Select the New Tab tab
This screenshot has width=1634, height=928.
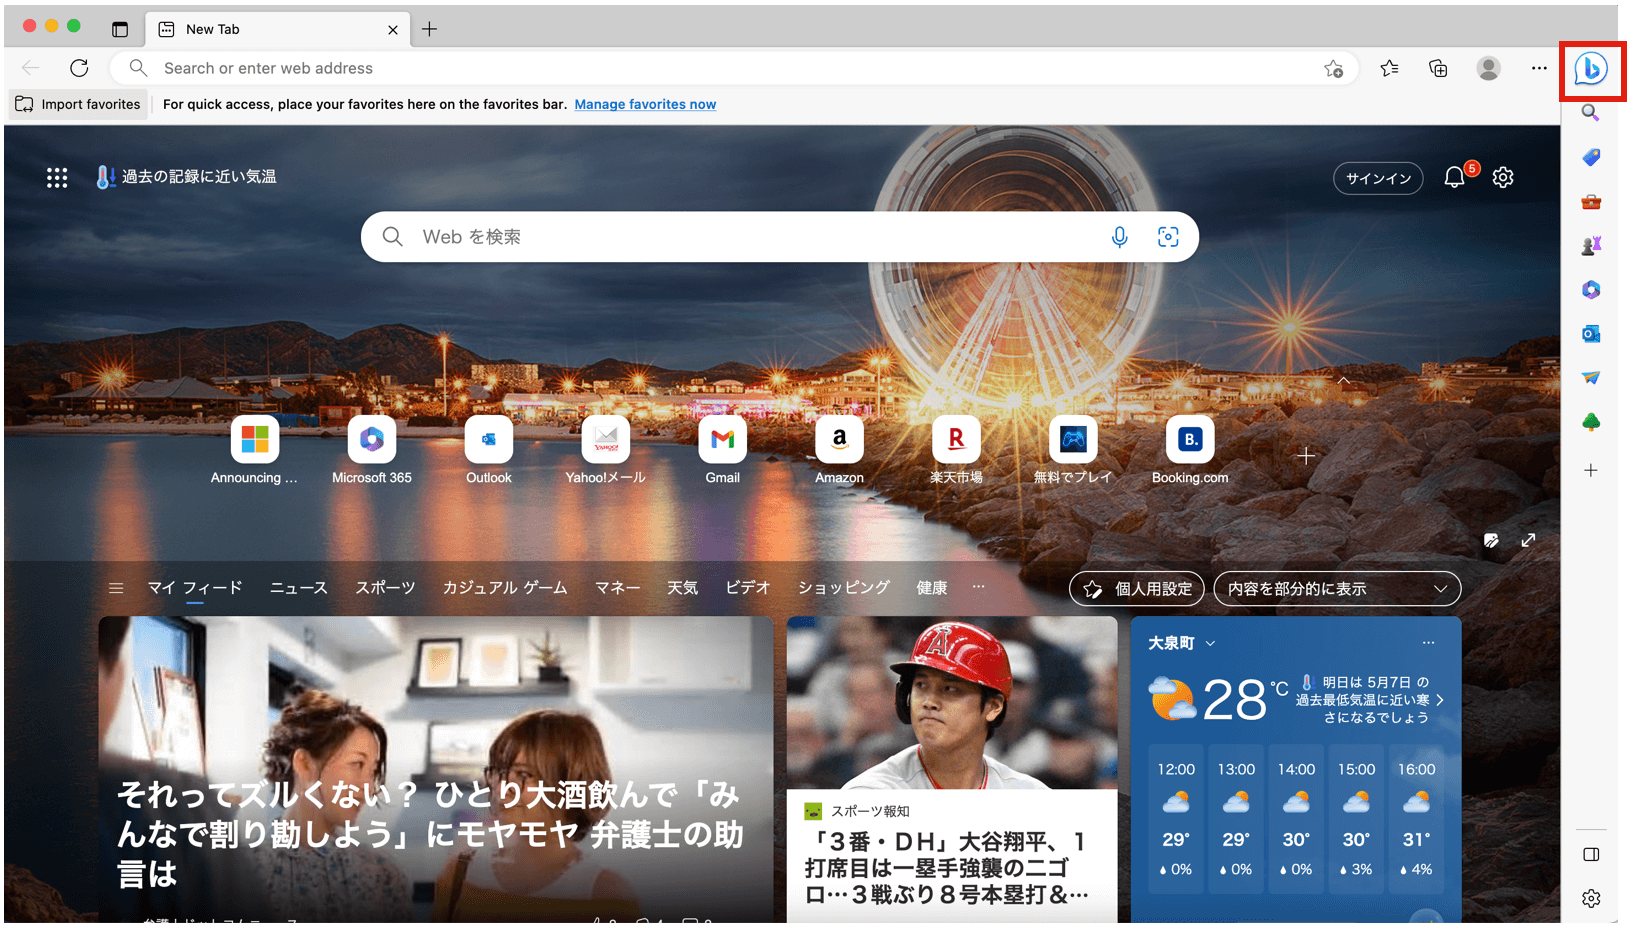(x=278, y=29)
